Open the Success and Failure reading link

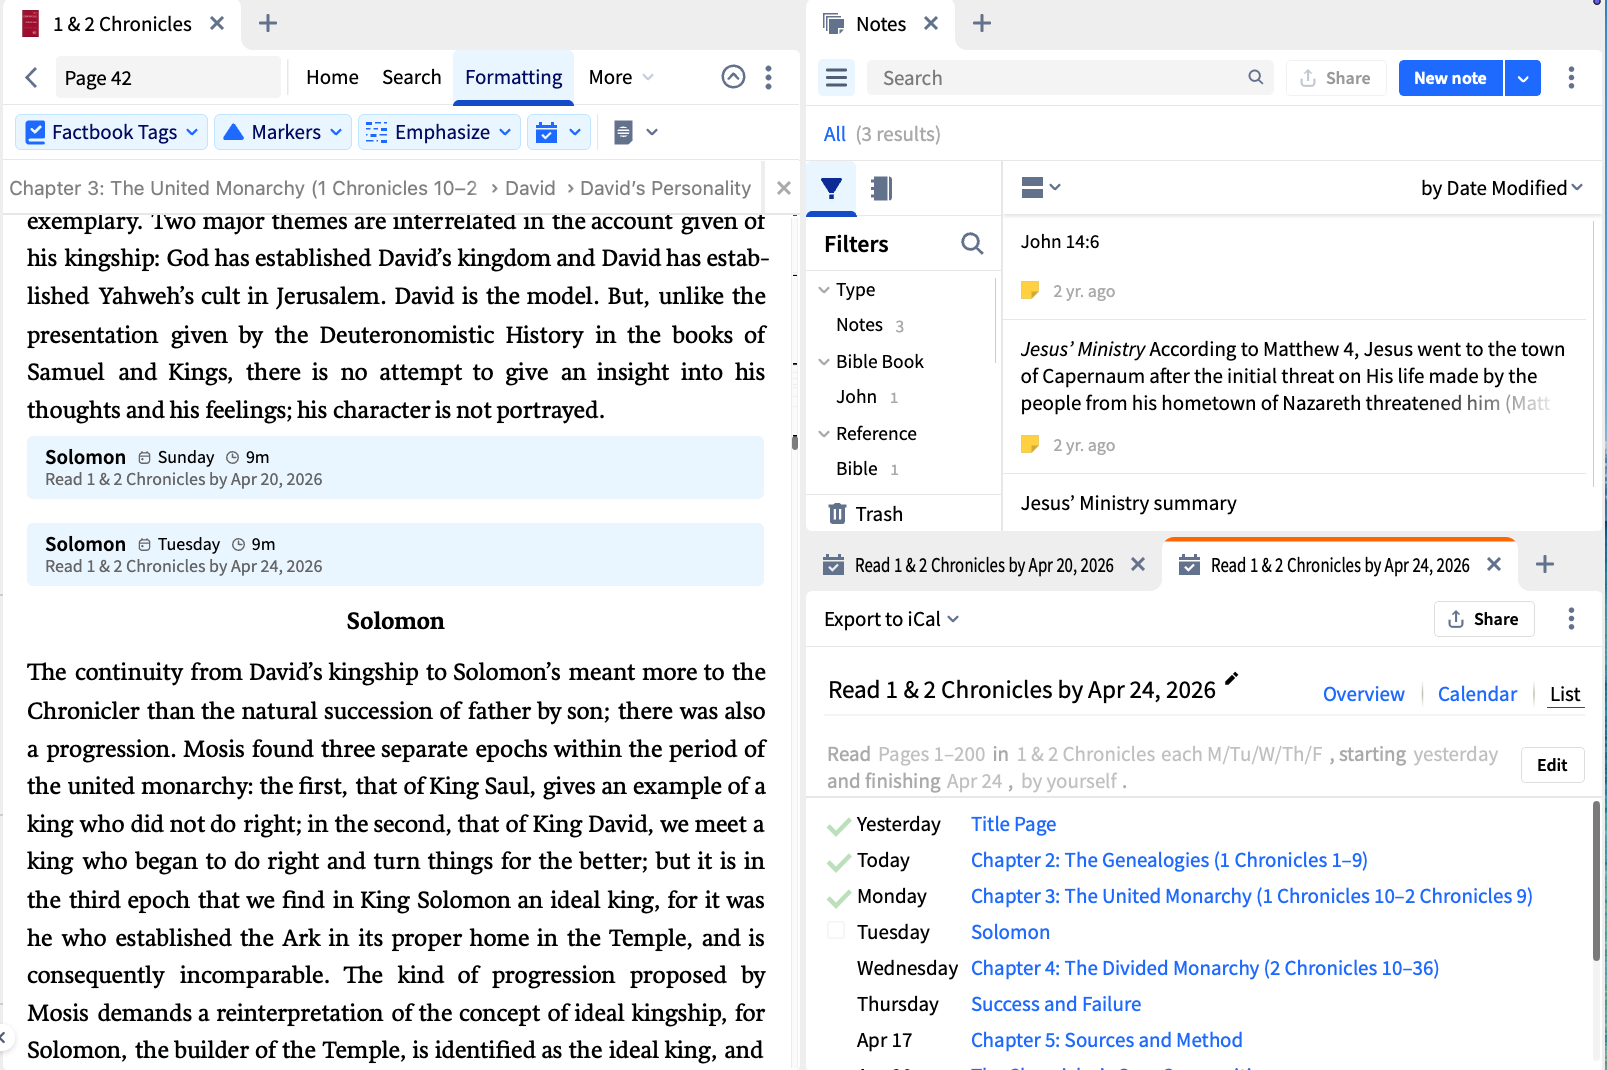coord(1056,1004)
